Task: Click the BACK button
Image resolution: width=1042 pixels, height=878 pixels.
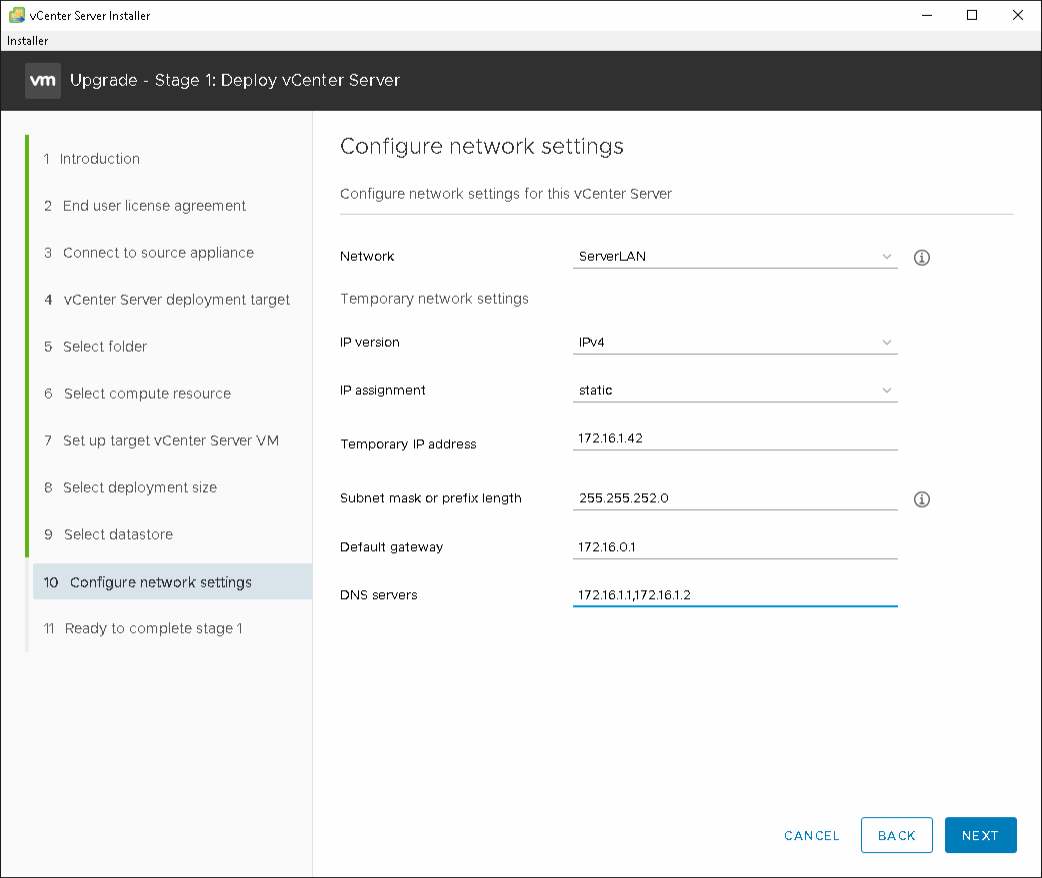Action: pos(896,836)
